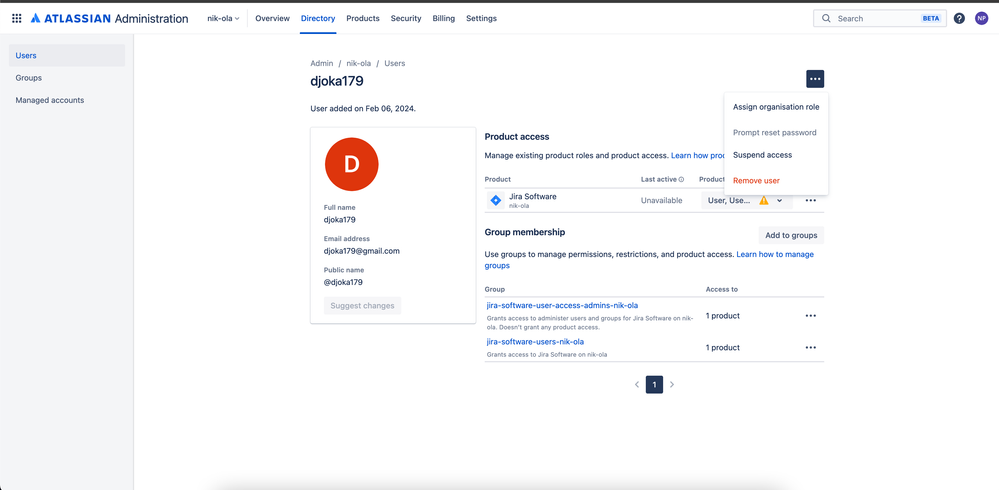Open Learn how to manage groups link
This screenshot has height=490, width=999.
coord(649,260)
